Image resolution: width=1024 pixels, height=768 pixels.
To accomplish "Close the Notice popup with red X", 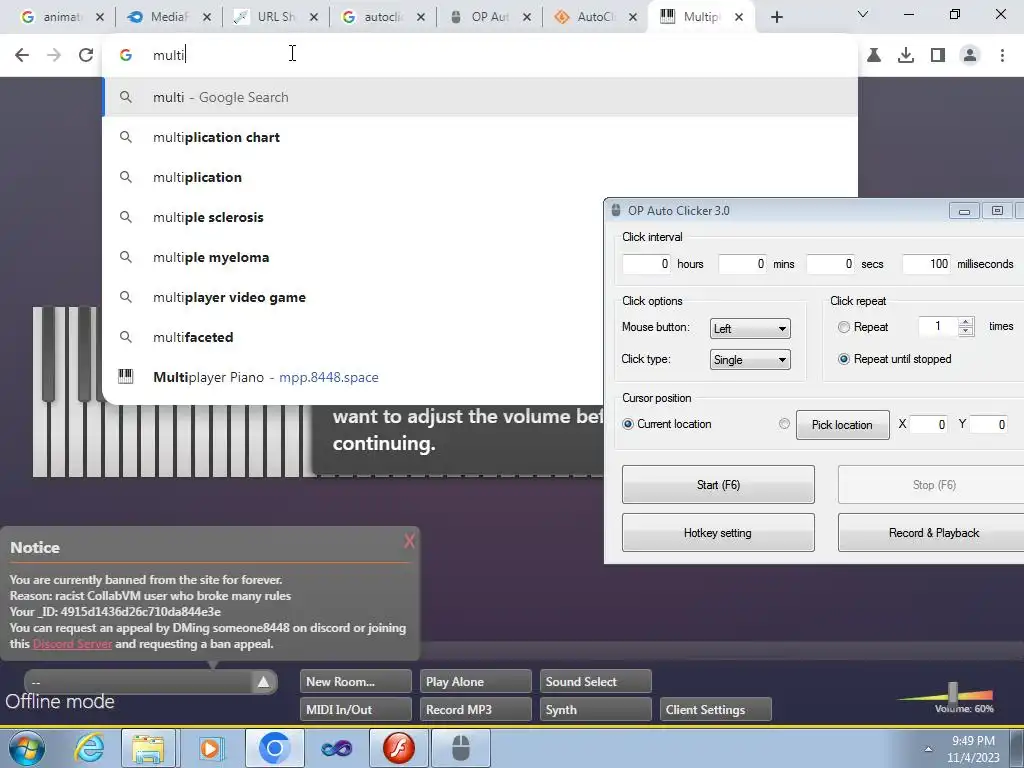I will (409, 541).
